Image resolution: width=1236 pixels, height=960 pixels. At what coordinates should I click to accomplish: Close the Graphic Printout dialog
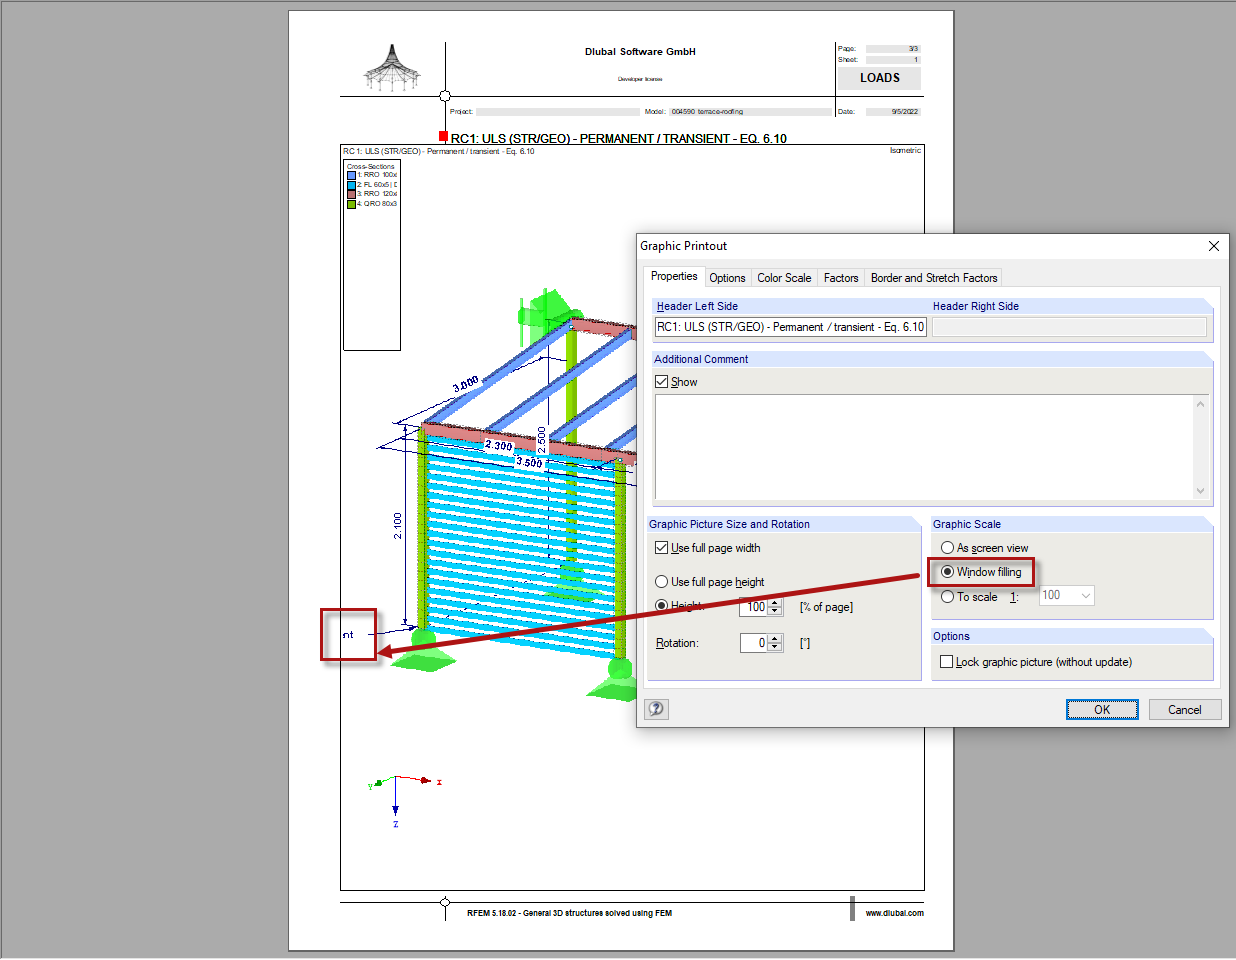click(1214, 246)
